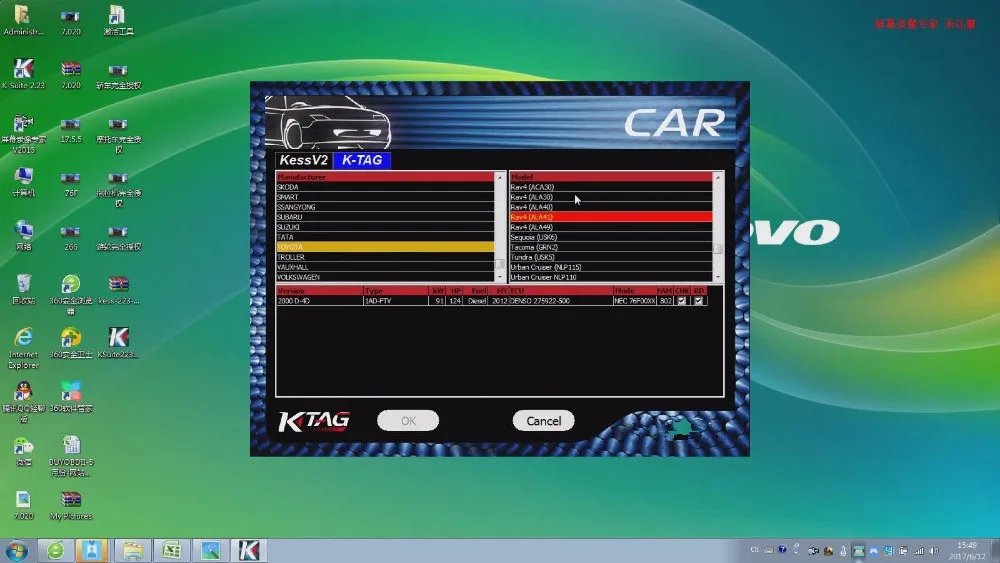Click the Manufacturer list scroll-down arrow
The height and width of the screenshot is (563, 1000).
(500, 277)
